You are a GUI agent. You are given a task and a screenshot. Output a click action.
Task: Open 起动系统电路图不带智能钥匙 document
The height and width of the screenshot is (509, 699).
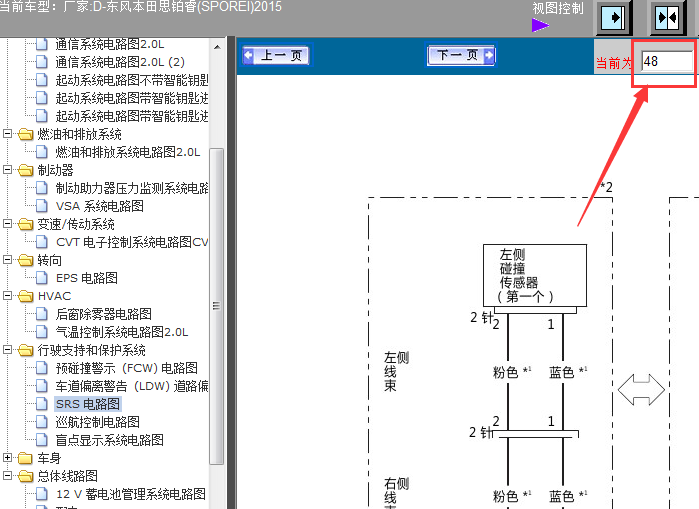click(132, 80)
